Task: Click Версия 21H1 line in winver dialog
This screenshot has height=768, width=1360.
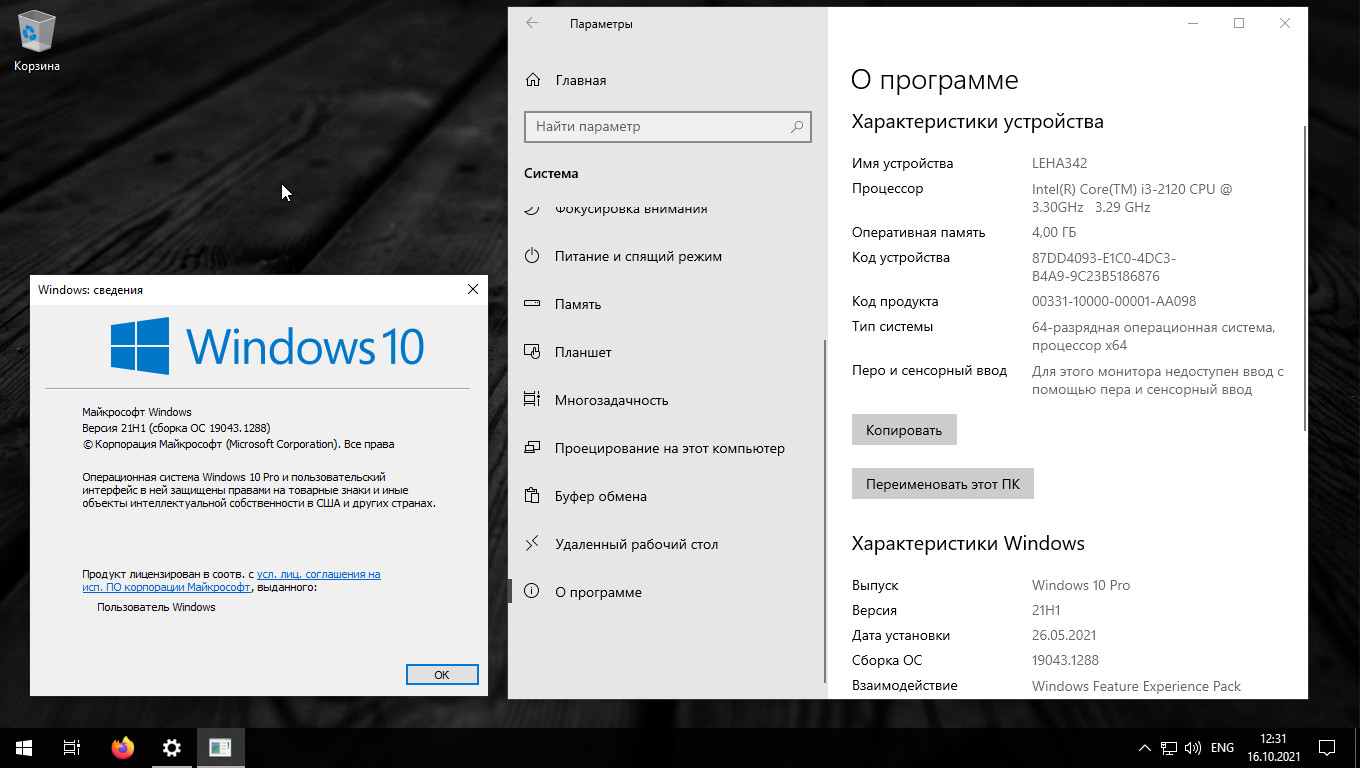Action: [176, 428]
